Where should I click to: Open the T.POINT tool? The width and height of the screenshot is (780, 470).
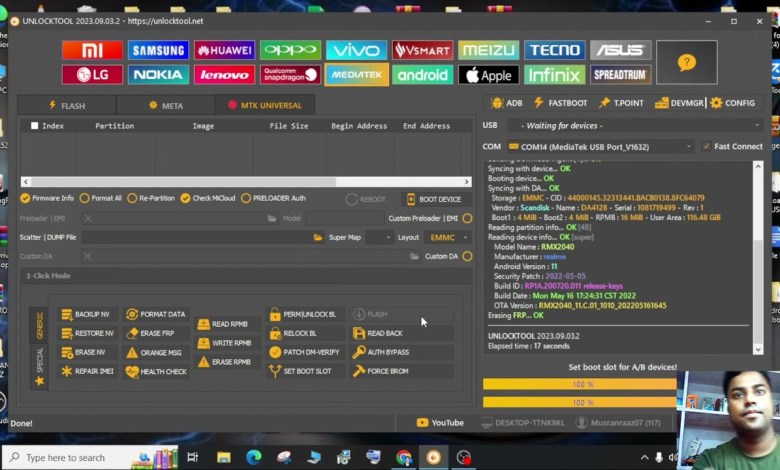click(621, 103)
